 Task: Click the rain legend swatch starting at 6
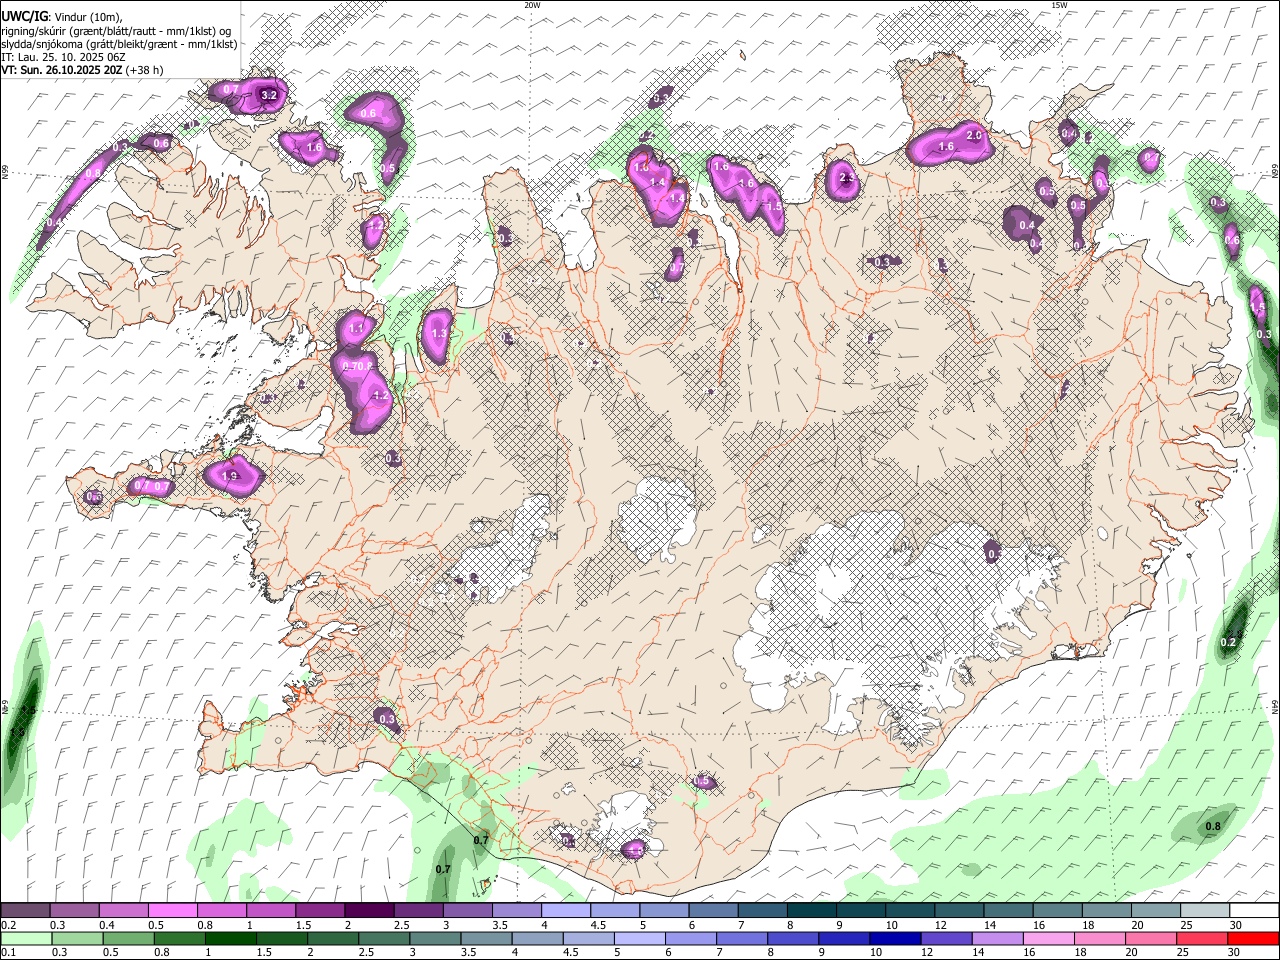[x=690, y=938]
